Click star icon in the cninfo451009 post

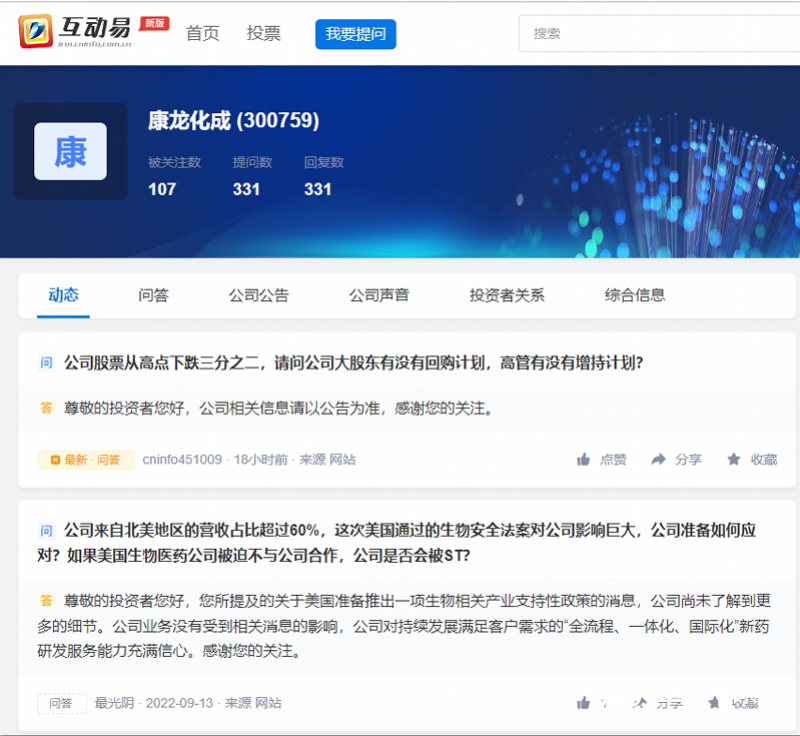[734, 460]
